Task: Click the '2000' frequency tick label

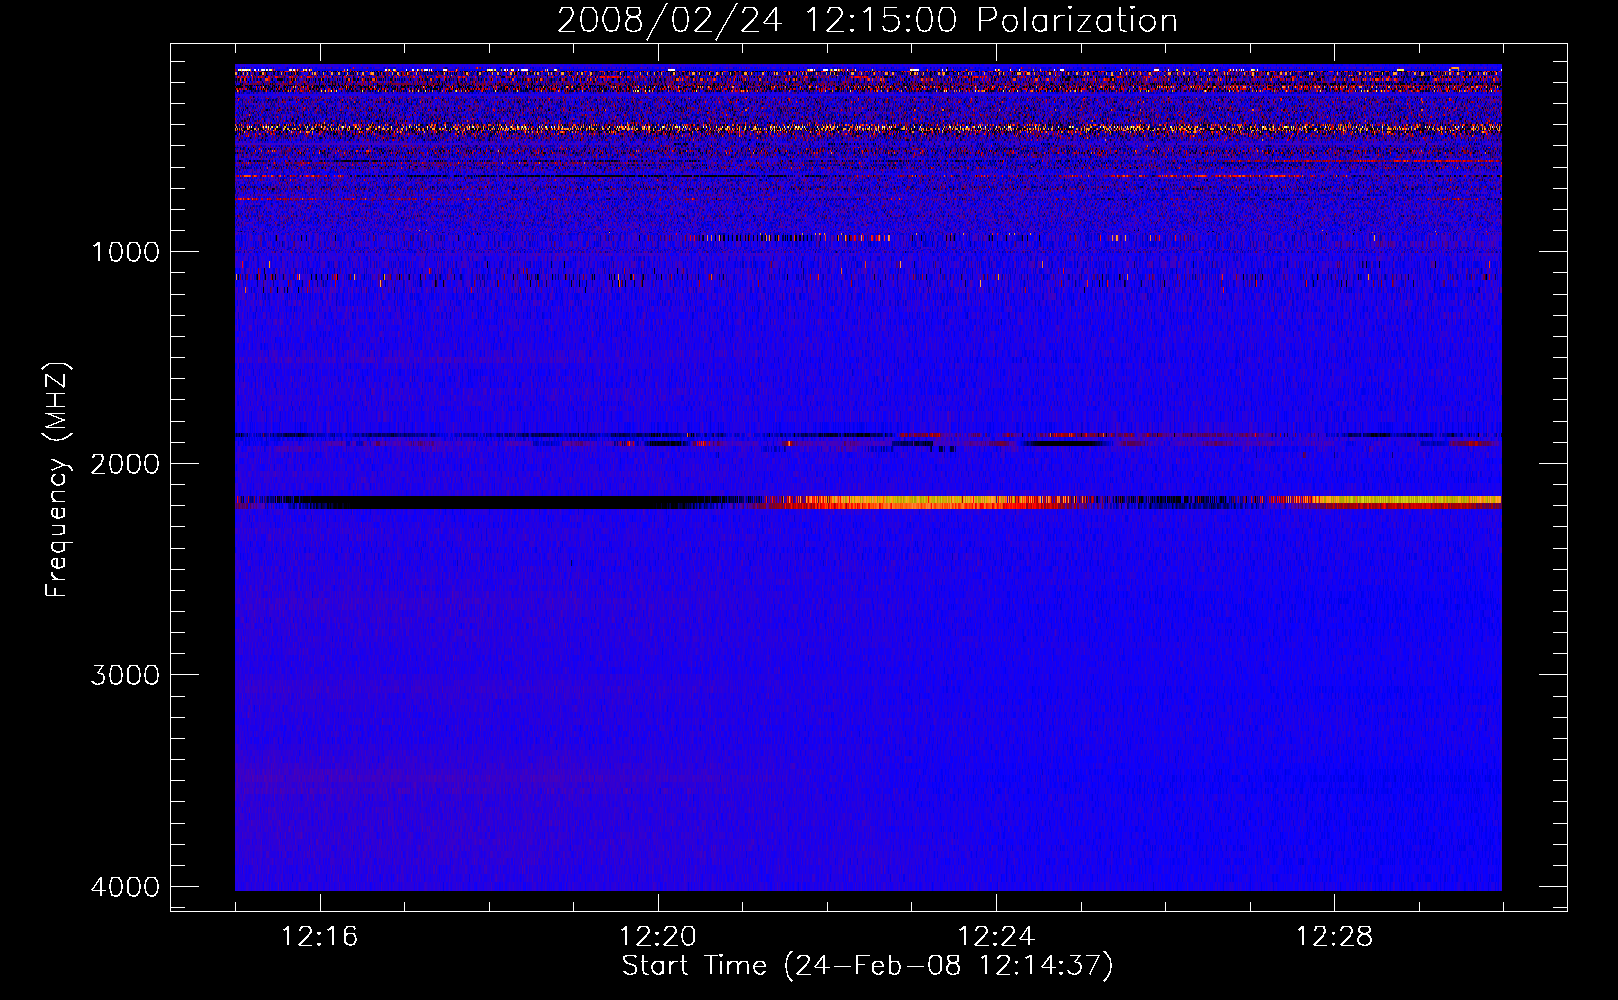Action: 125,463
